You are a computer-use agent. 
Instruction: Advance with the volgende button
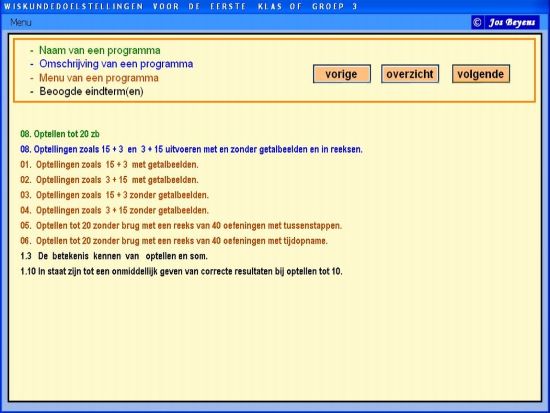(481, 74)
